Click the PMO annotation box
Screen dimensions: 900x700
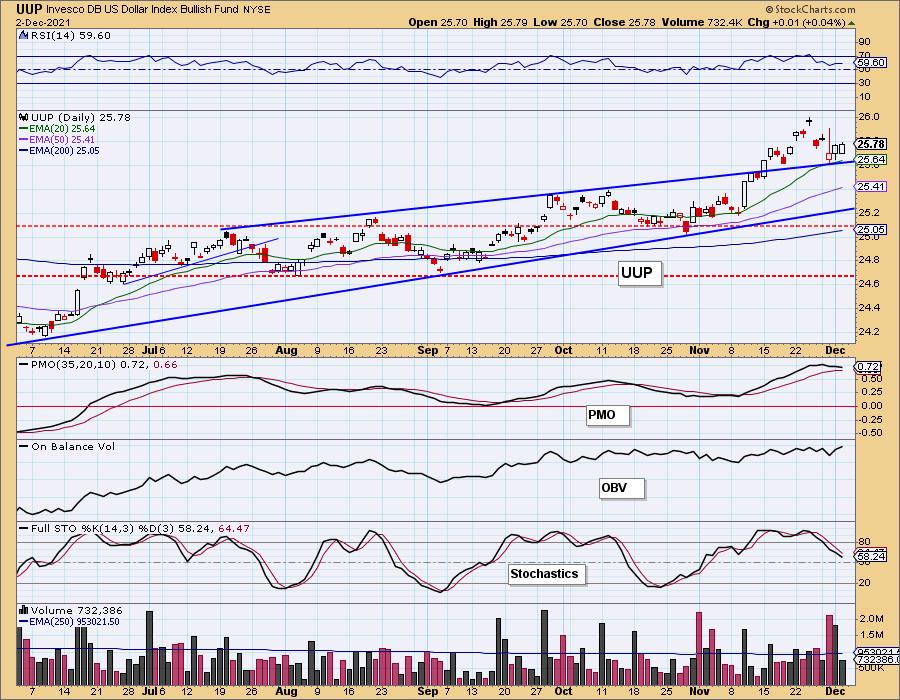(607, 415)
